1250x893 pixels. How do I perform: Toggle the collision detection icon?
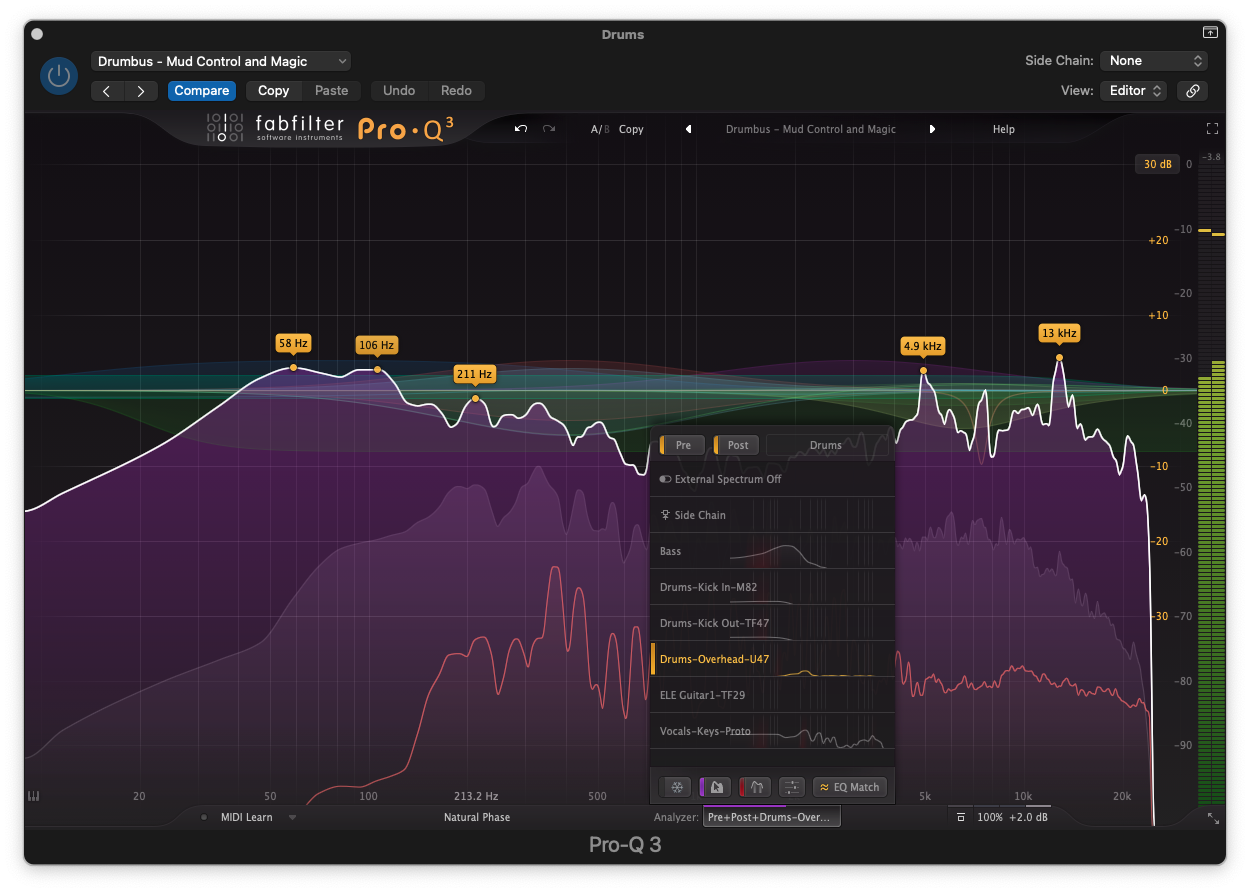[x=755, y=787]
